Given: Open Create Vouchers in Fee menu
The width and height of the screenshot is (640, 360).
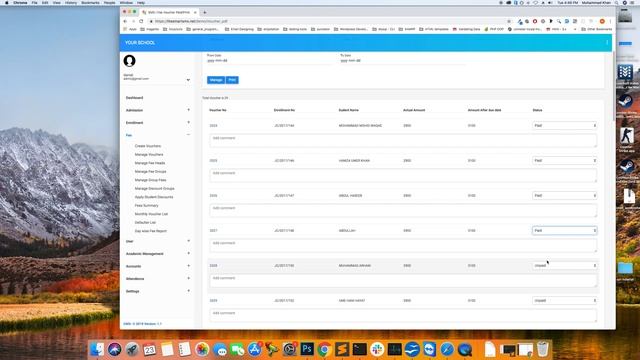Looking at the screenshot, I should pyautogui.click(x=148, y=146).
